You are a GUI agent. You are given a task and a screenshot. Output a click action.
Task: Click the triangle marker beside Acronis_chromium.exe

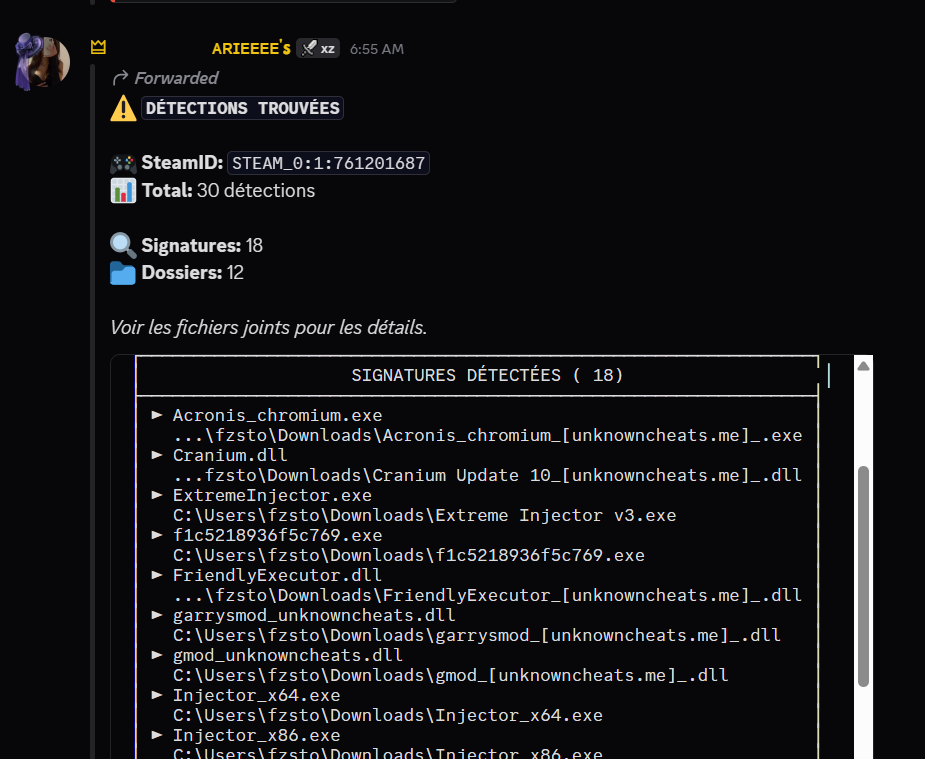[x=157, y=415]
